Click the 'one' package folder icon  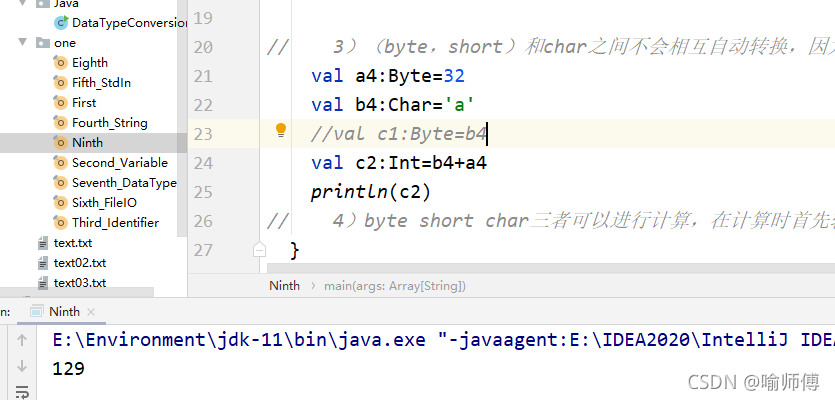tap(43, 43)
